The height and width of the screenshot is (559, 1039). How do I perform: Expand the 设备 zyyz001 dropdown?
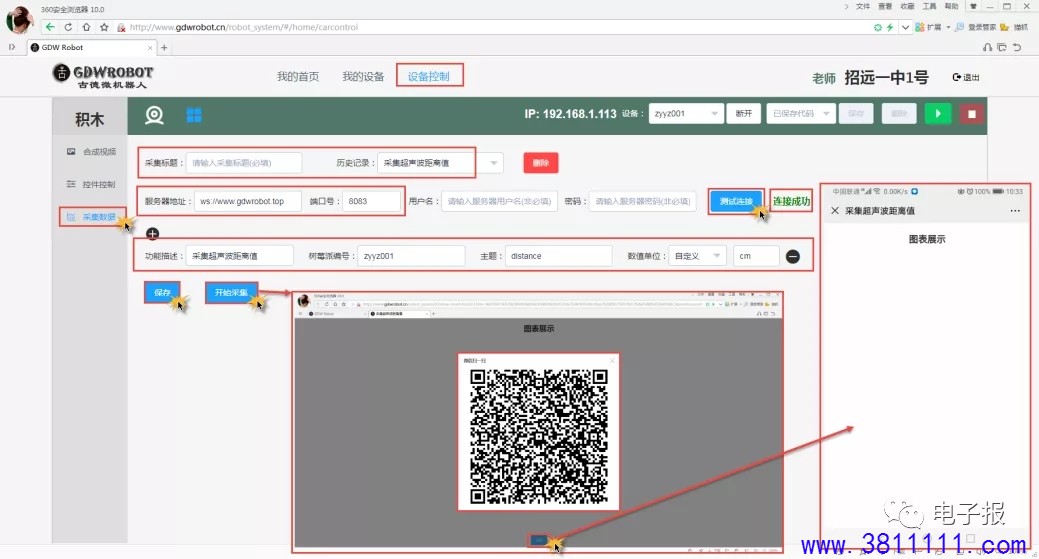click(x=686, y=114)
